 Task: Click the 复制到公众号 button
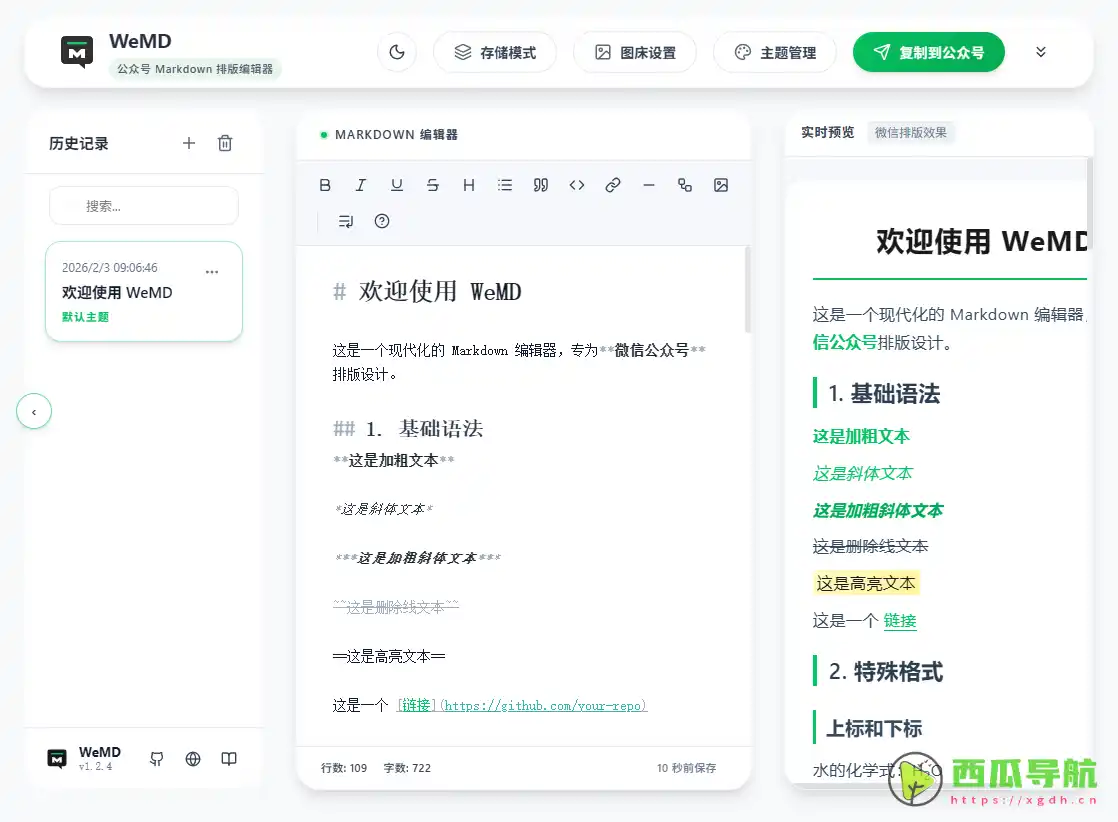pyautogui.click(x=928, y=51)
